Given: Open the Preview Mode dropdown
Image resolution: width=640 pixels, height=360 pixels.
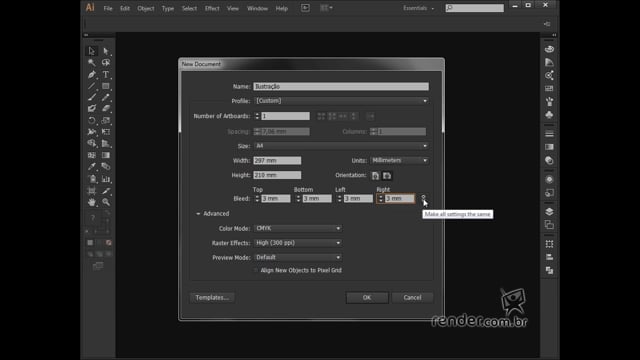Looking at the screenshot, I should pos(298,257).
